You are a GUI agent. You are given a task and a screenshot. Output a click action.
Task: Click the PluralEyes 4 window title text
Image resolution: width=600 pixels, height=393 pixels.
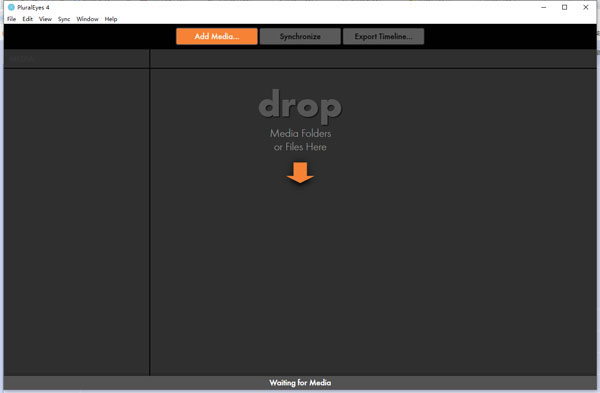pos(33,7)
